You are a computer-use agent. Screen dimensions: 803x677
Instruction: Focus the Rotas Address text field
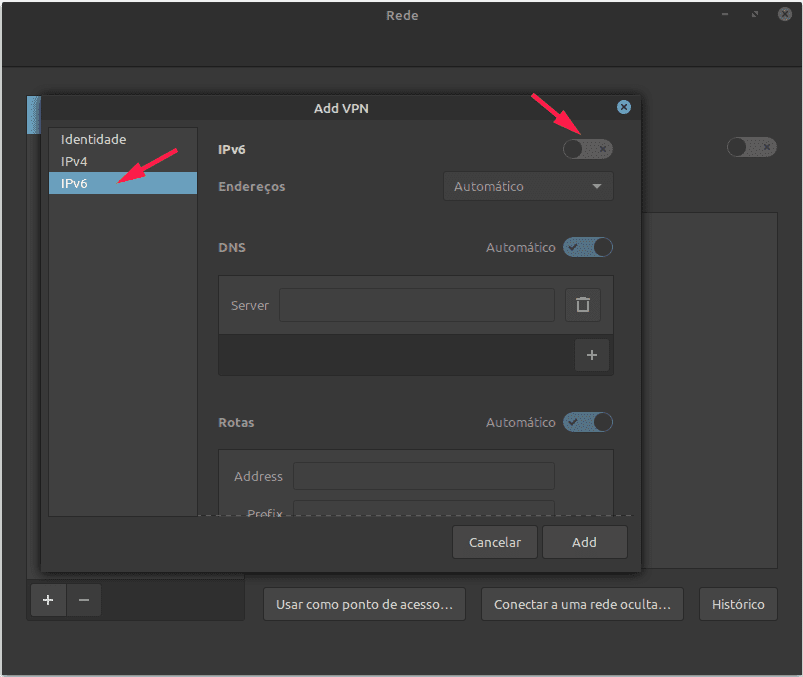pyautogui.click(x=423, y=476)
